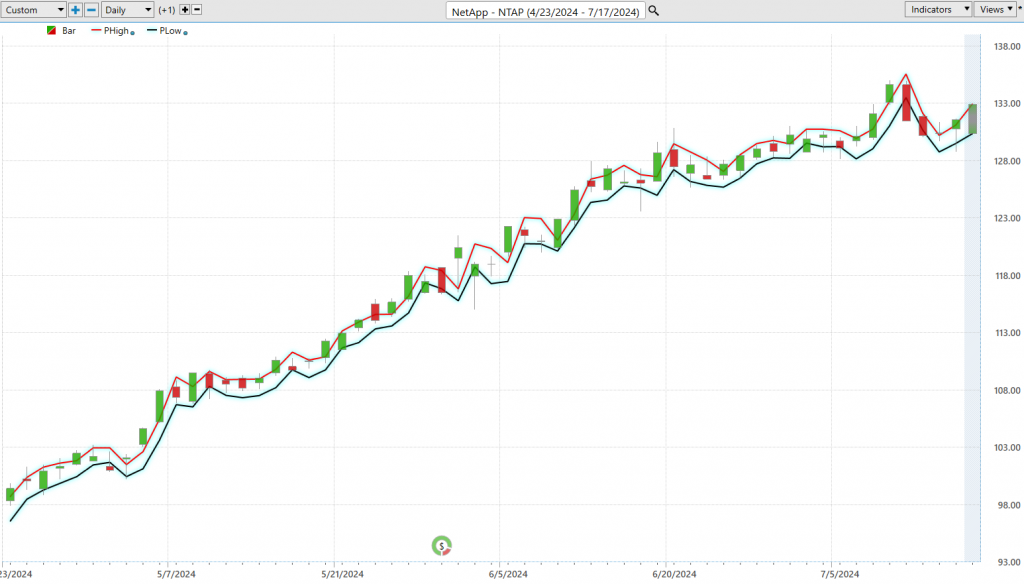
Task: Toggle the Bar series legend label
Action: [69, 31]
